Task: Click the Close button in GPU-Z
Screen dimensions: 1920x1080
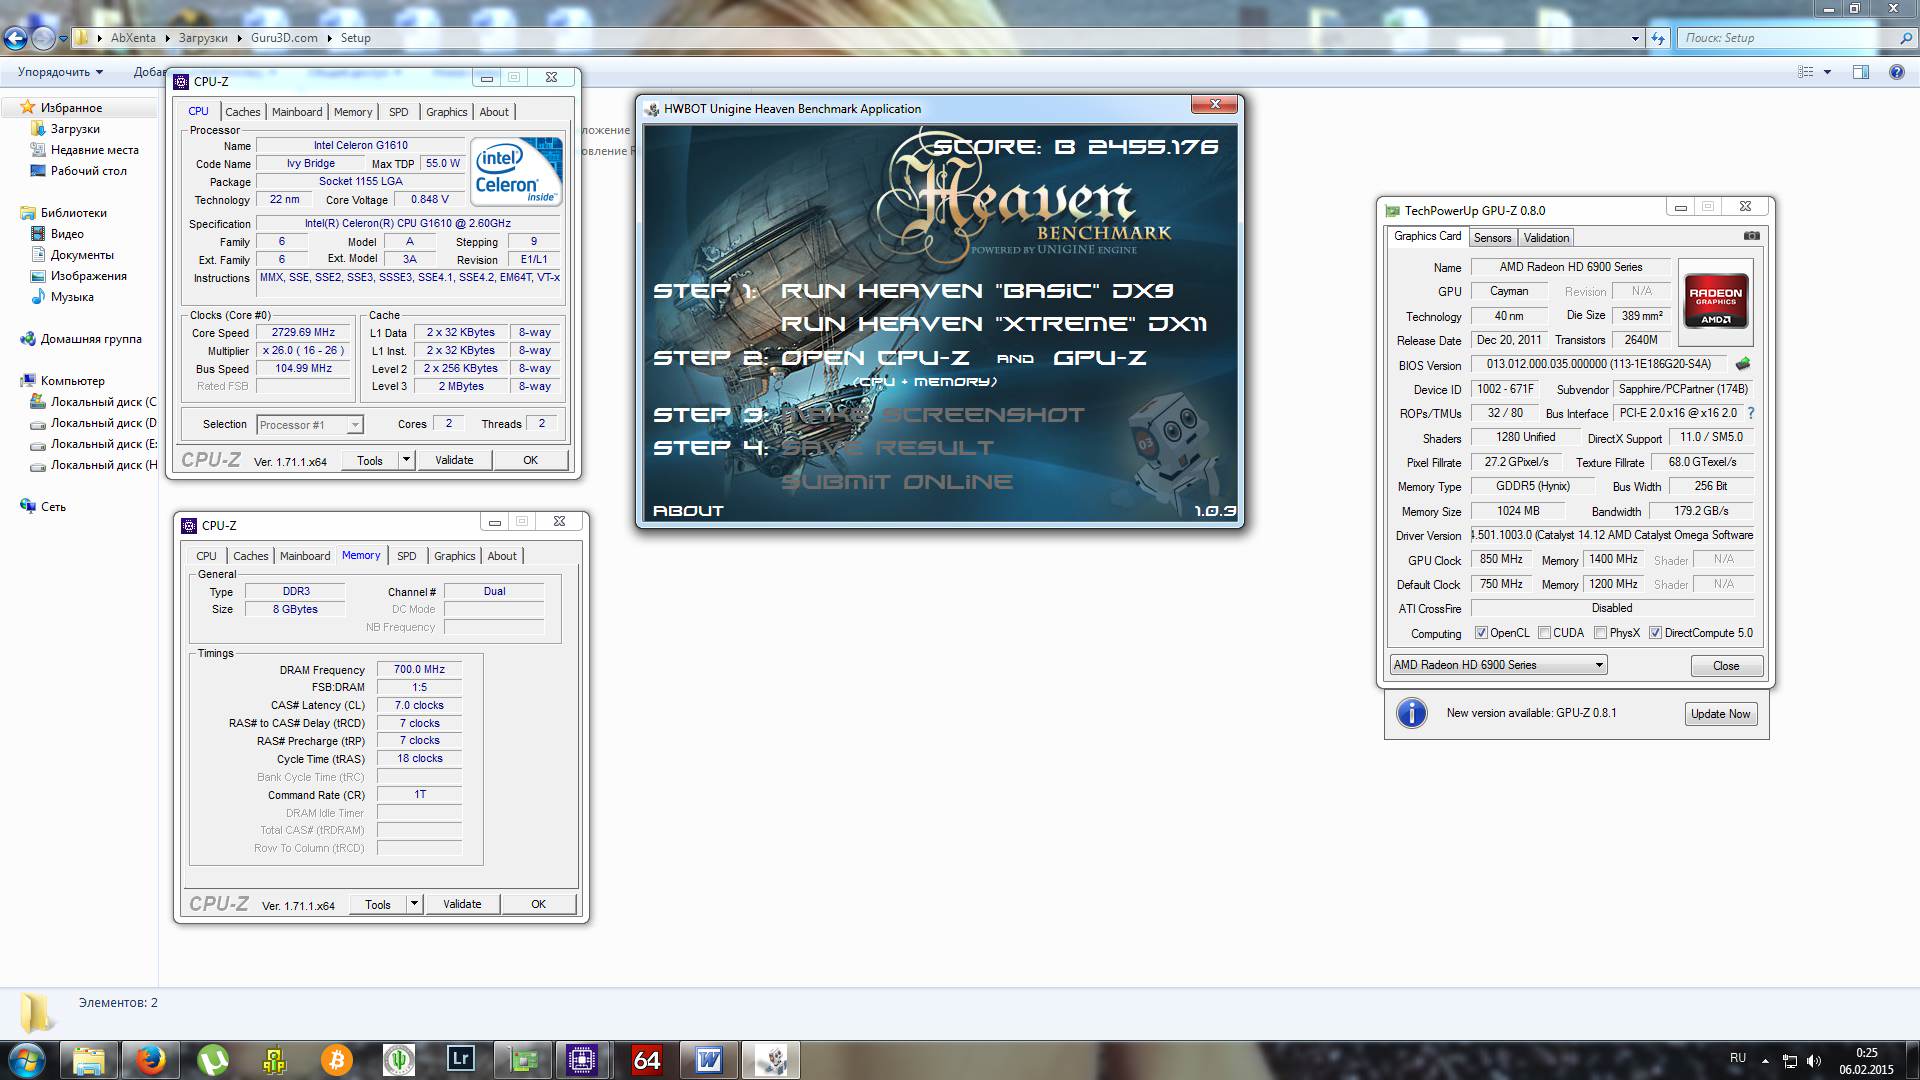Action: click(x=1726, y=666)
